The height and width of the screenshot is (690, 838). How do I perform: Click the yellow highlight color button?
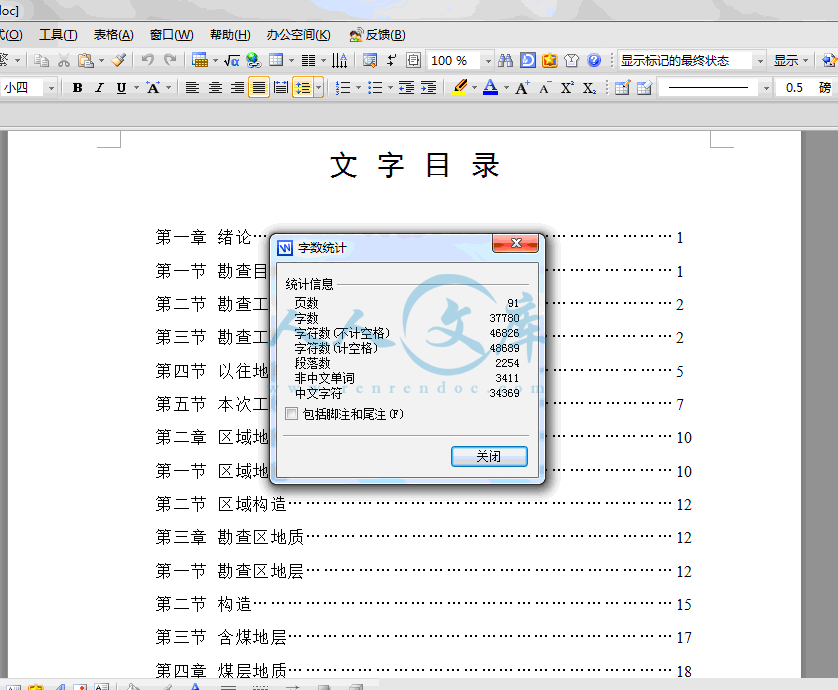pyautogui.click(x=460, y=88)
